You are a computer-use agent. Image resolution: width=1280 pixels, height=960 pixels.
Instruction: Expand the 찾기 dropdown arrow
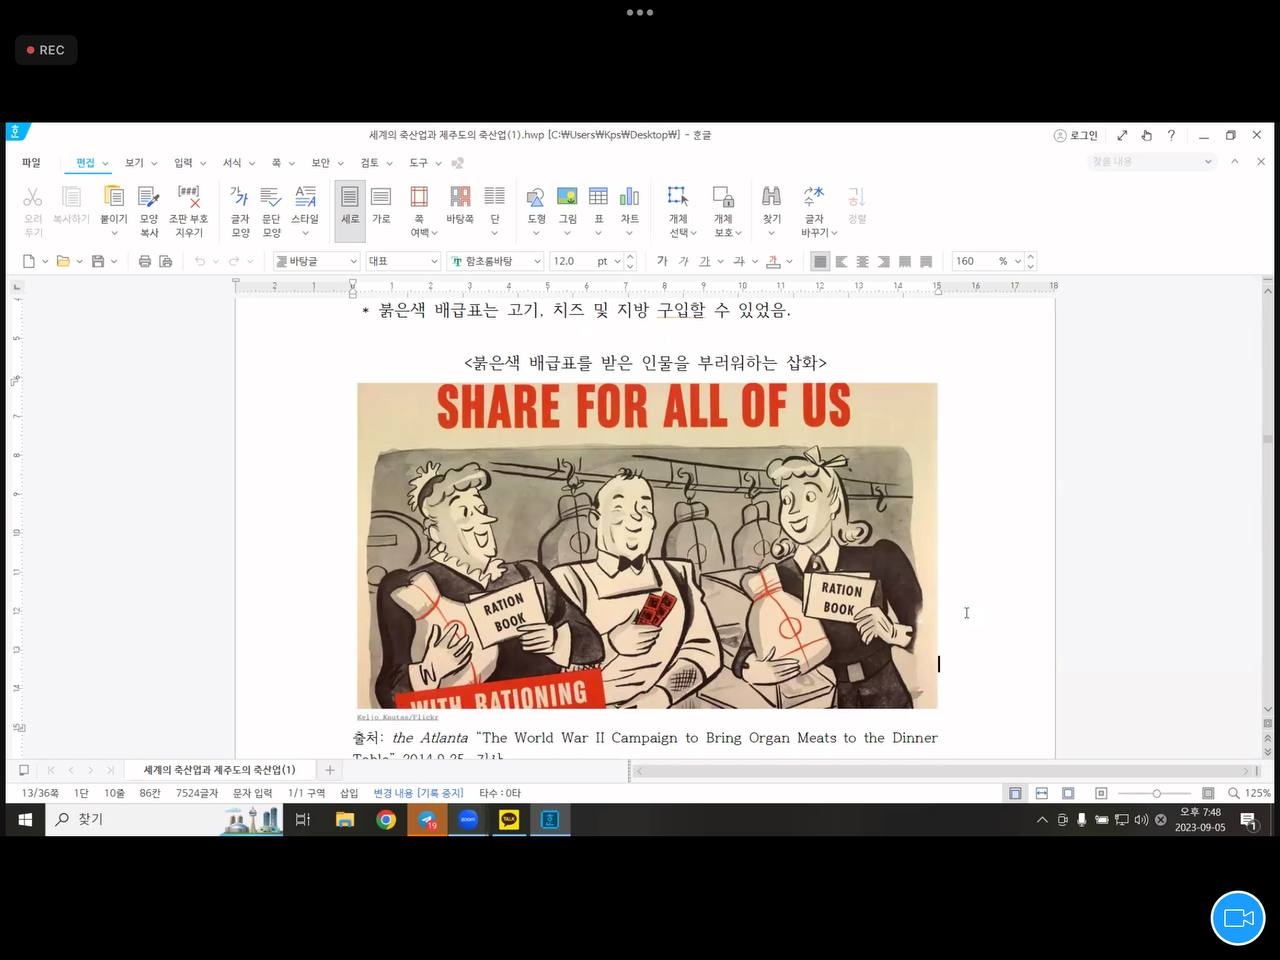[771, 233]
